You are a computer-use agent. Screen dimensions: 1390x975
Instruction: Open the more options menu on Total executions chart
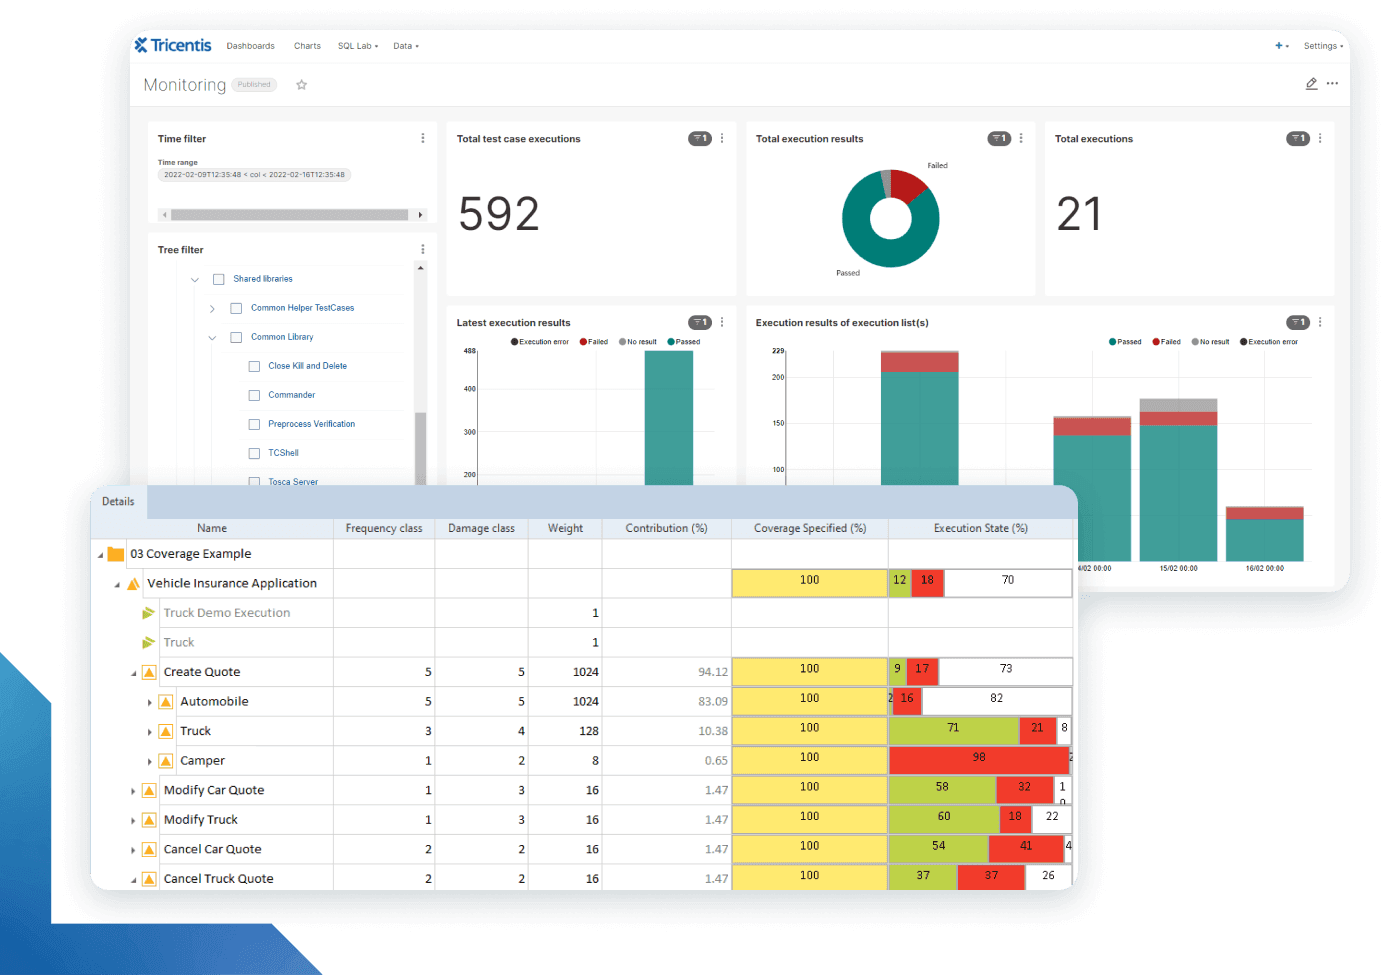click(1318, 138)
